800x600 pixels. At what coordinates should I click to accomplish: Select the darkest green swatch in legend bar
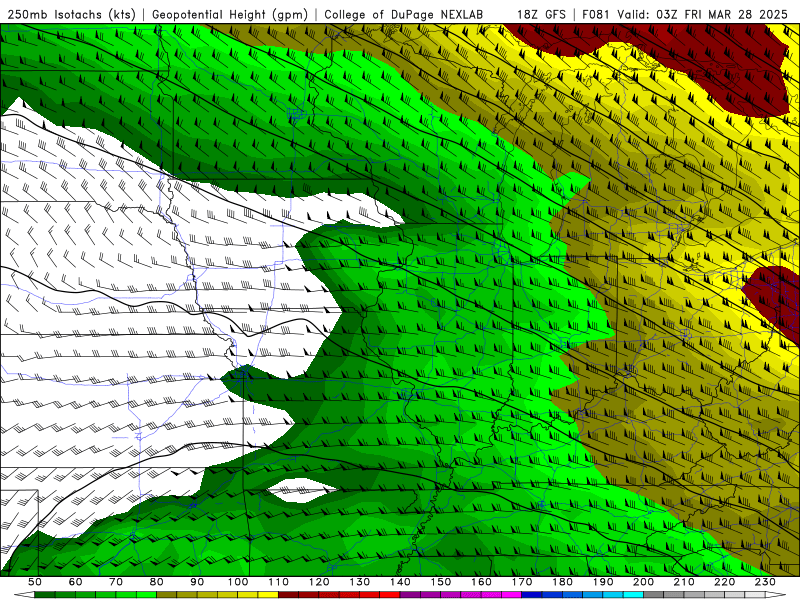coord(45,594)
